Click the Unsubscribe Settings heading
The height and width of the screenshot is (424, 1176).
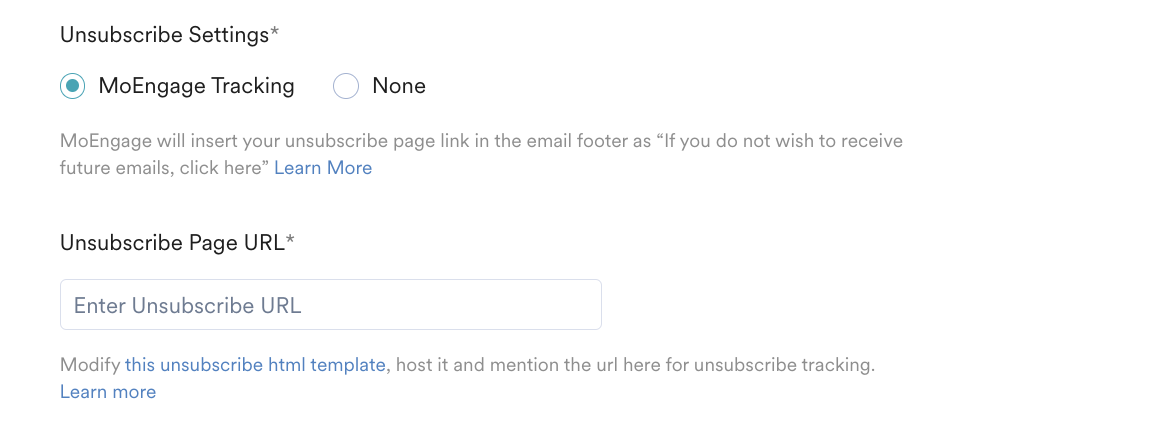click(164, 35)
